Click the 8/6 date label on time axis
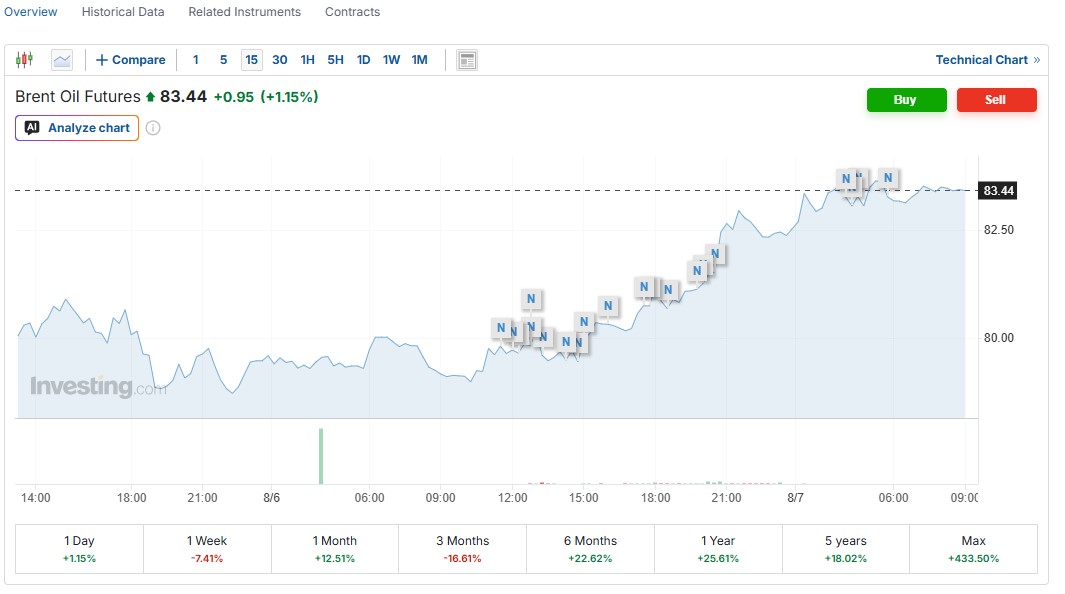The height and width of the screenshot is (594, 1065). point(272,498)
